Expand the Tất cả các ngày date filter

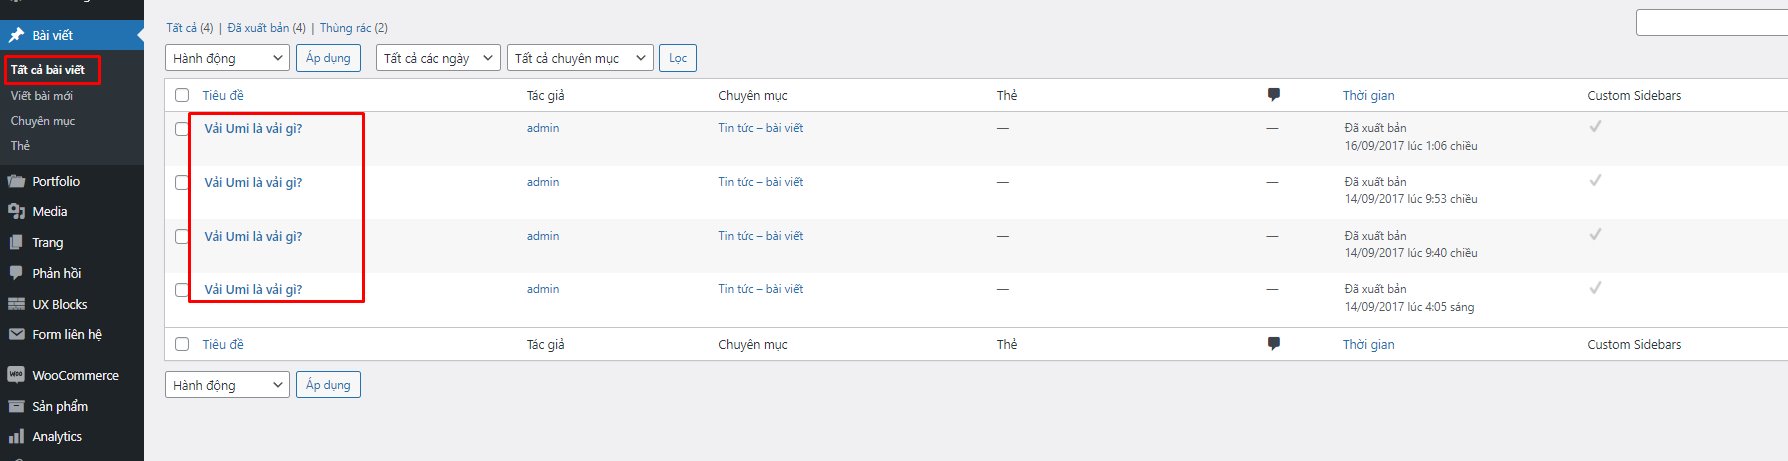point(438,58)
